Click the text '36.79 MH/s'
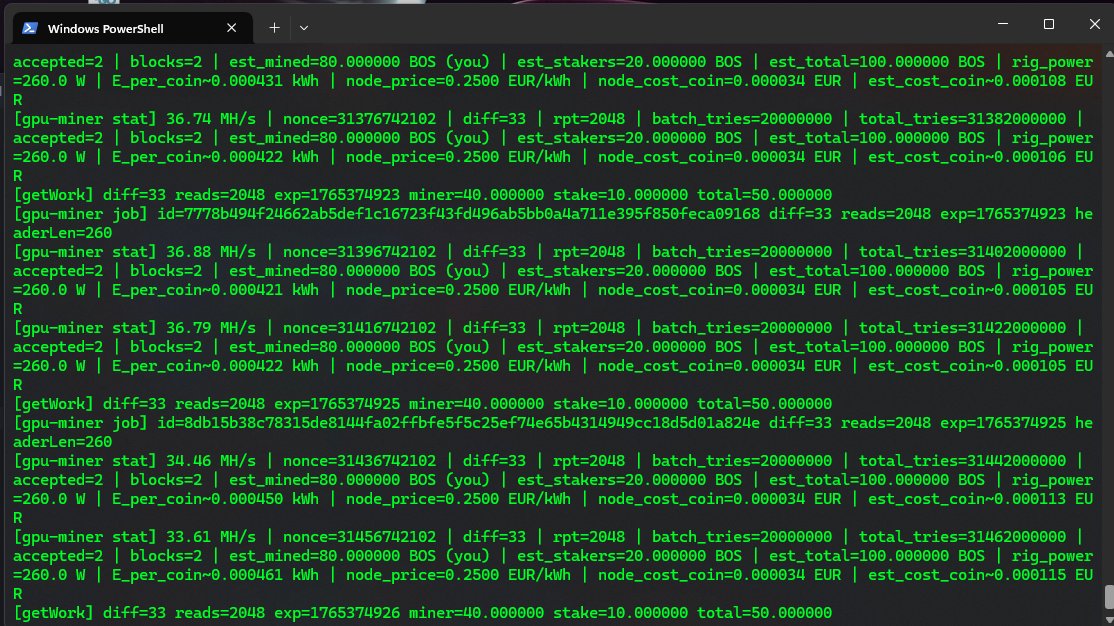Screen dimensions: 1114x626 coord(211,328)
